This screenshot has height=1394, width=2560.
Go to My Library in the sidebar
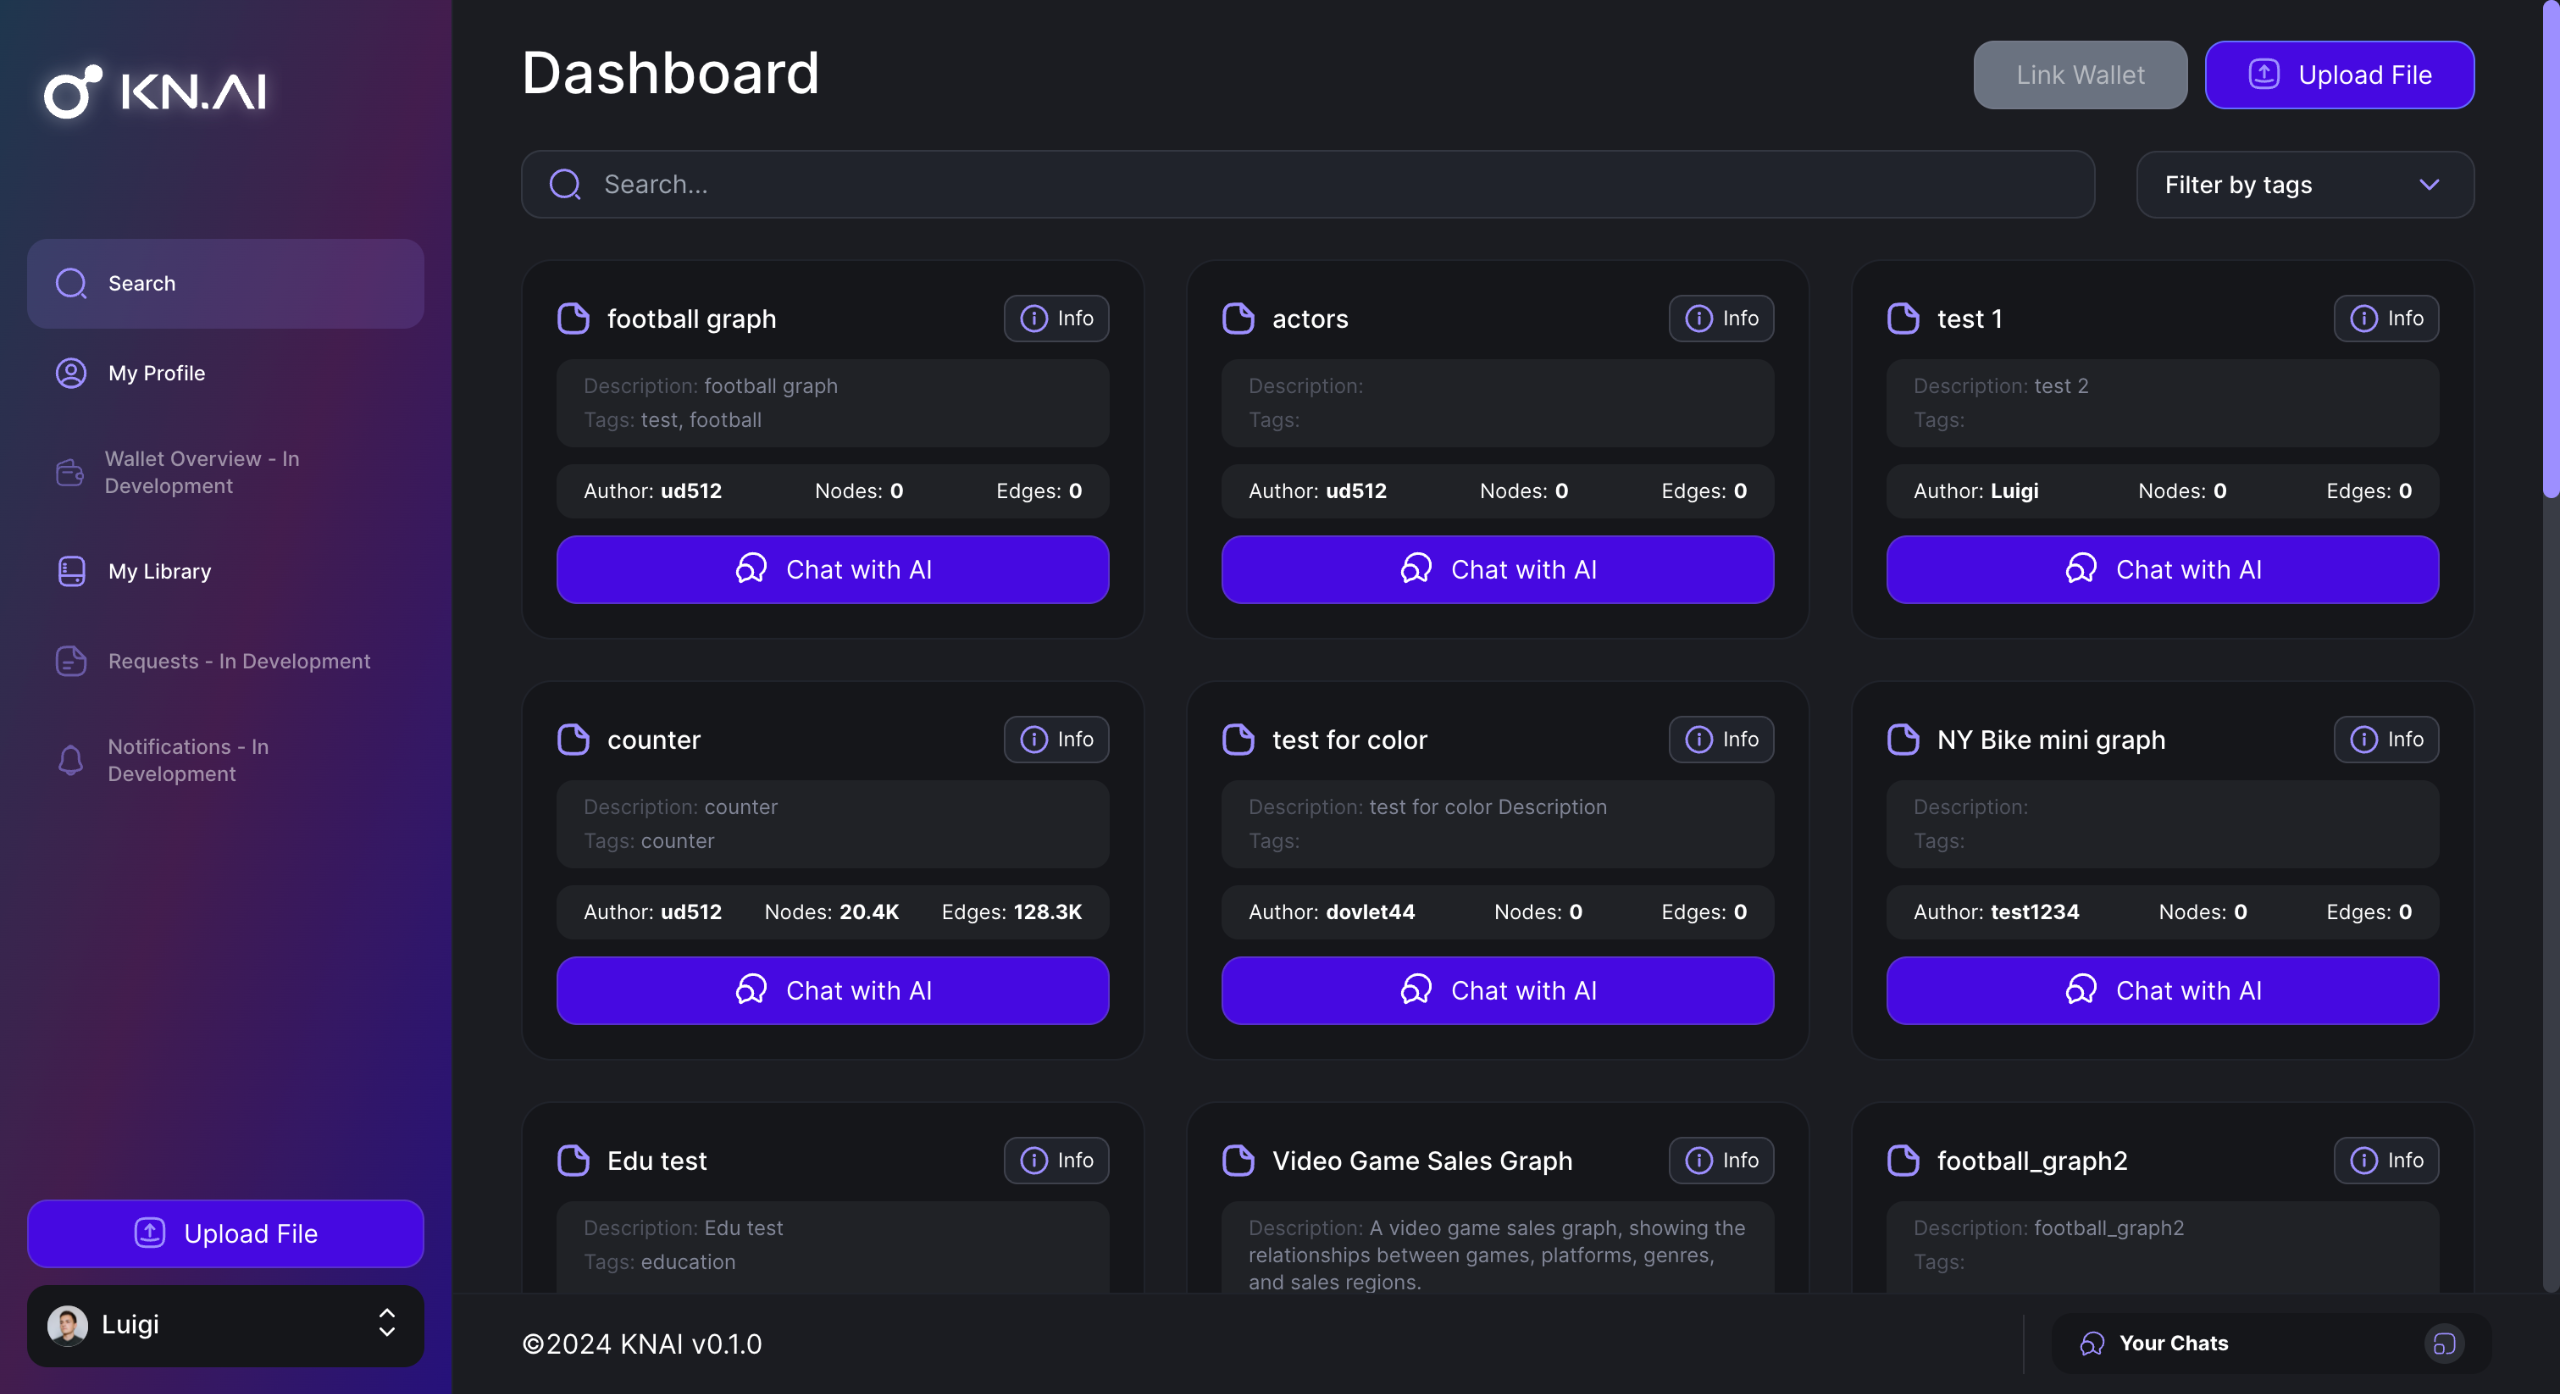160,571
